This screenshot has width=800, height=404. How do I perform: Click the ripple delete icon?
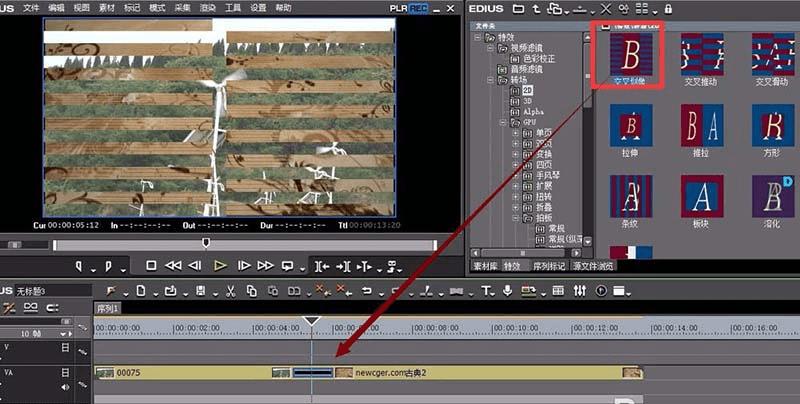(345, 291)
